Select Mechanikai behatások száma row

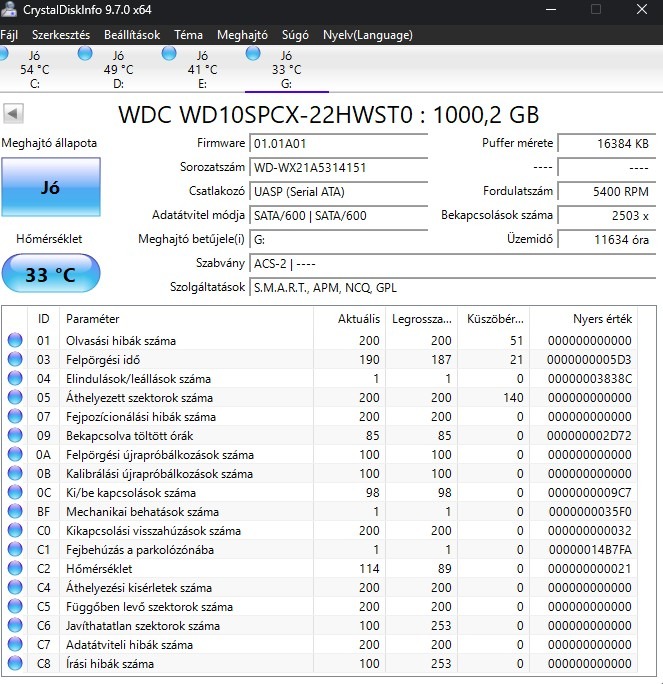tap(321, 511)
